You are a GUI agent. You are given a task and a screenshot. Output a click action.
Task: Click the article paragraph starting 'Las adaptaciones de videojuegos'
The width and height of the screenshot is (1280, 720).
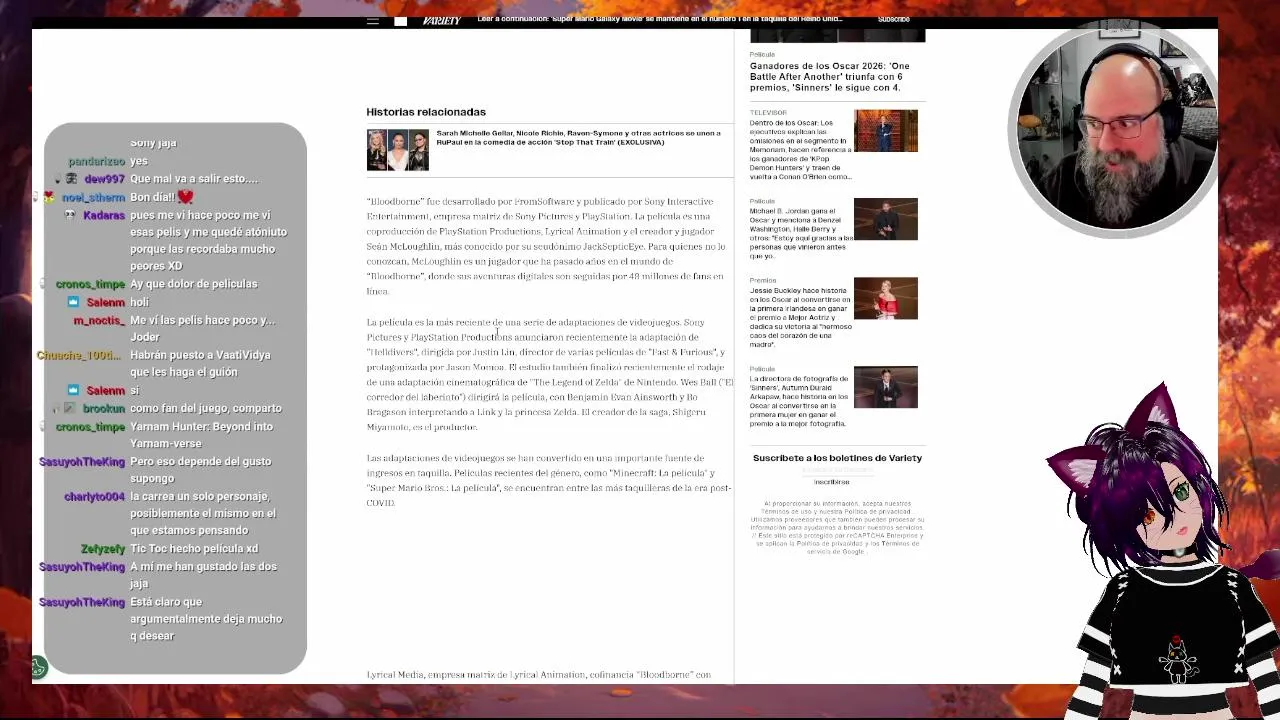[x=549, y=480]
